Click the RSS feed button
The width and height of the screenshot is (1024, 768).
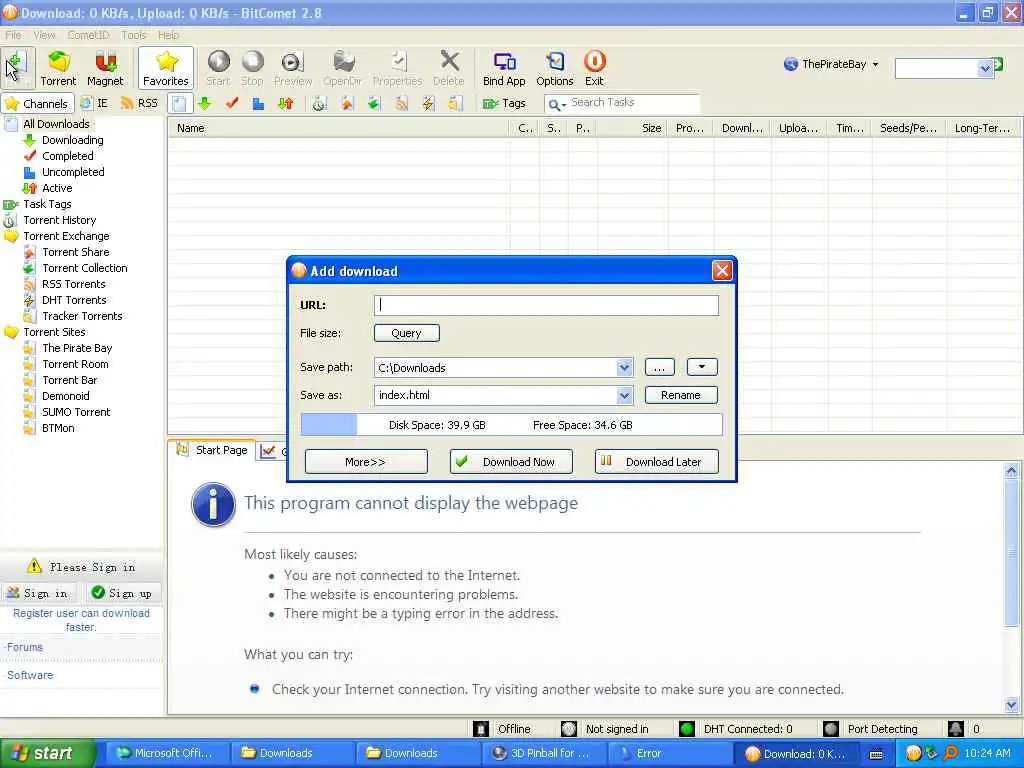(140, 103)
